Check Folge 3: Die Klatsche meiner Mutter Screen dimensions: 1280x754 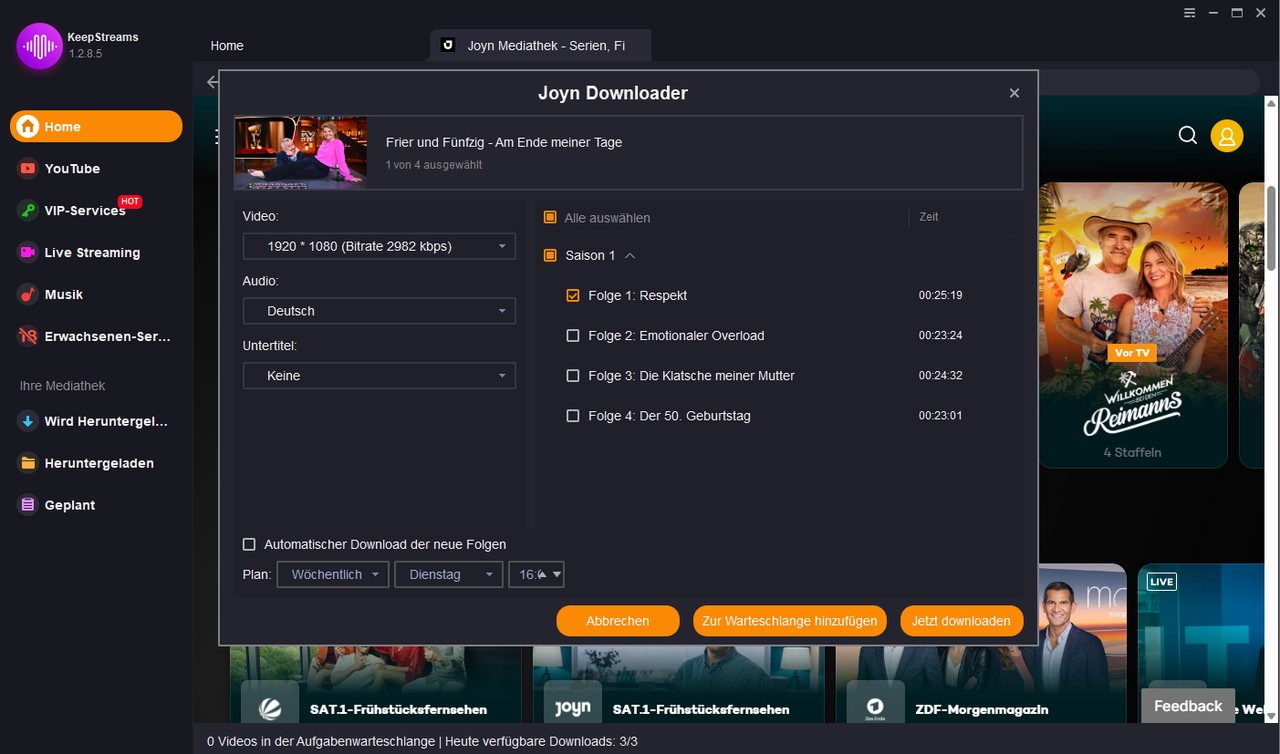[x=573, y=375]
